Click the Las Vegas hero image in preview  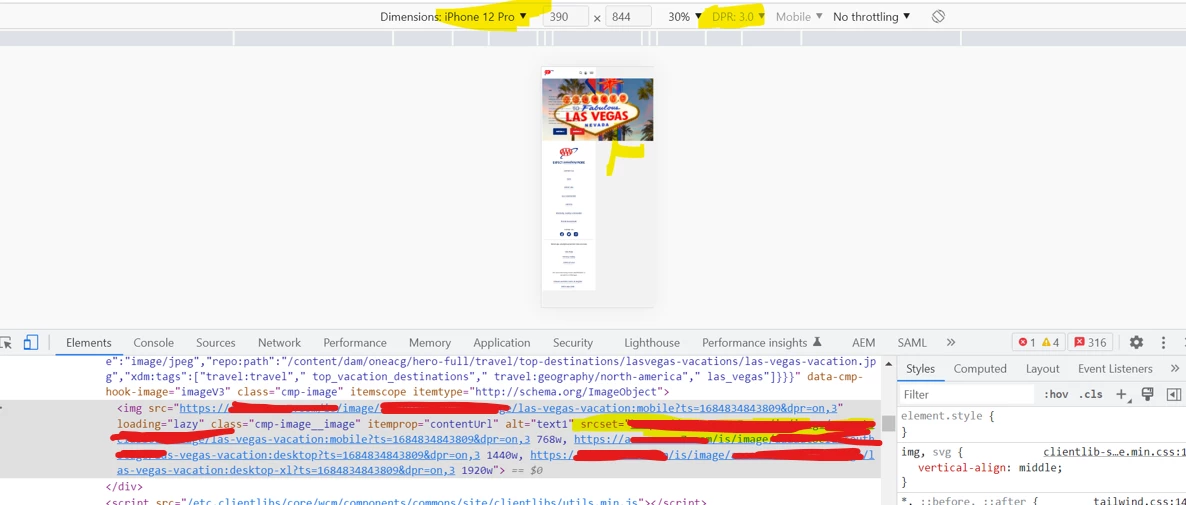[x=598, y=110]
